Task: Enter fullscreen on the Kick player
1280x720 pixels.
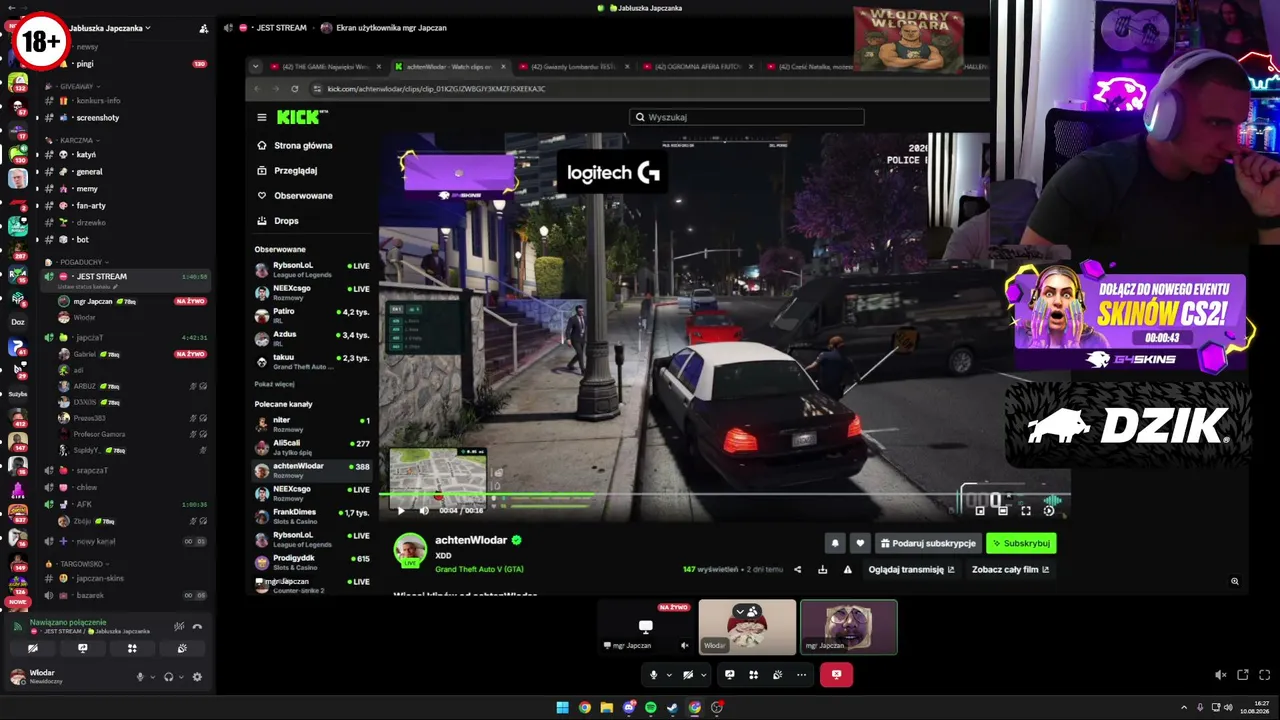Action: [x=1026, y=511]
